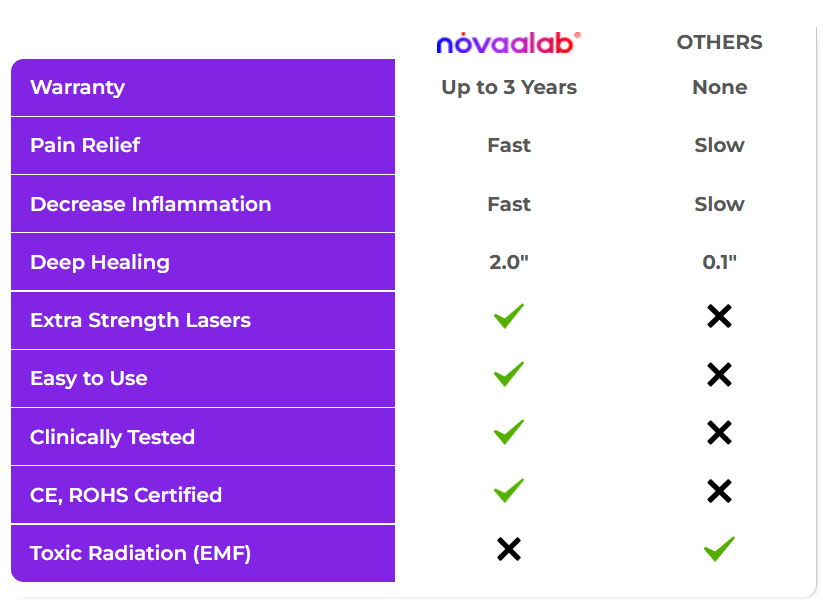823x604 pixels.
Task: Click green checkmark in Easy to Use row
Action: click(x=509, y=374)
